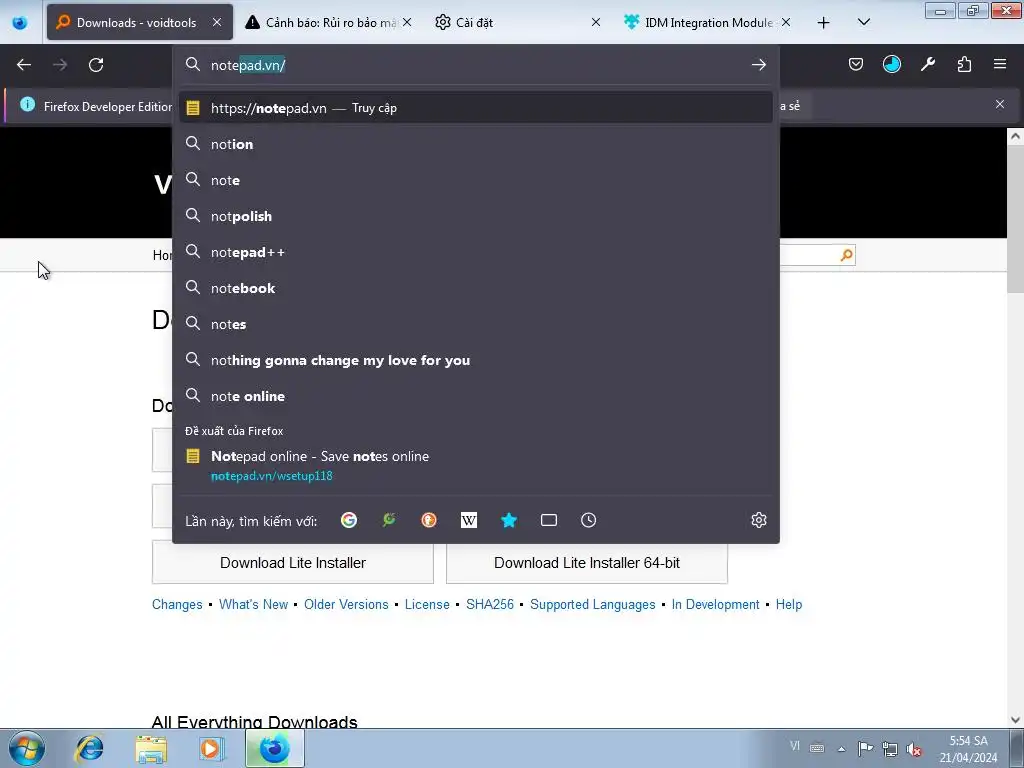This screenshot has height=768, width=1024.
Task: List all tabs with the chevron
Action: tap(863, 22)
